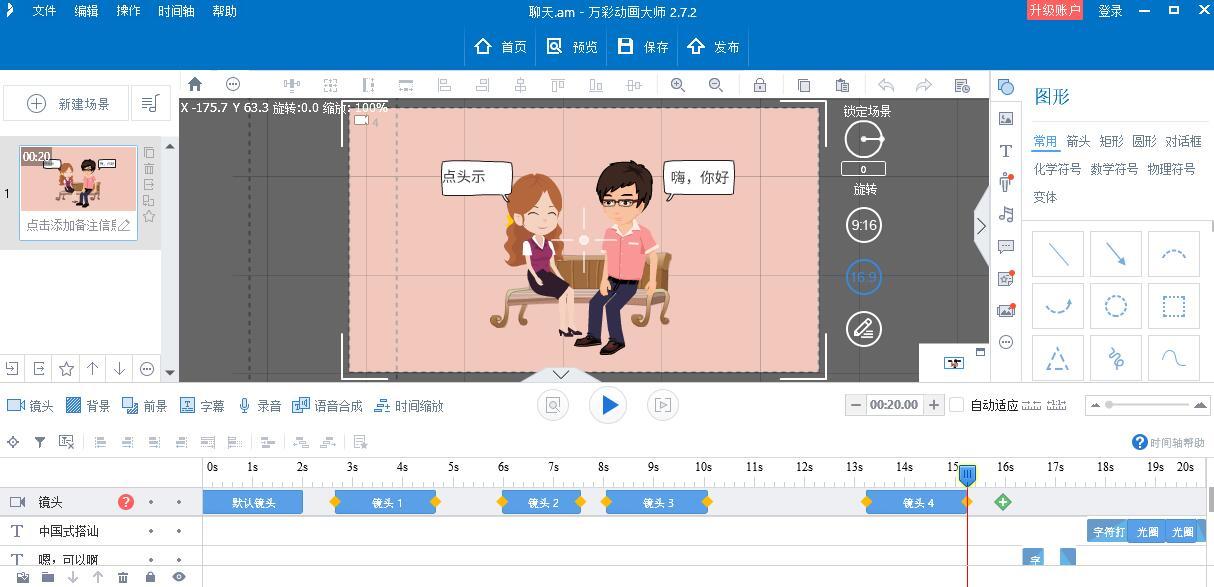Select scene 1 thumbnail

tap(79, 178)
